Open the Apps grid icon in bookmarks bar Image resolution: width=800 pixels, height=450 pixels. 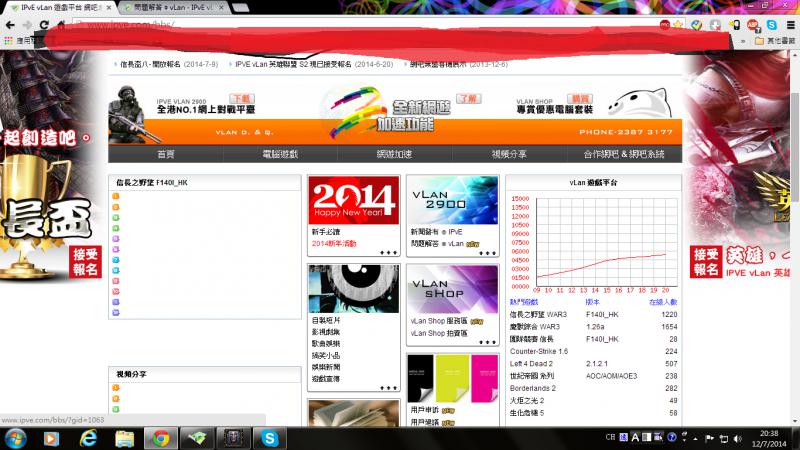[x=8, y=40]
